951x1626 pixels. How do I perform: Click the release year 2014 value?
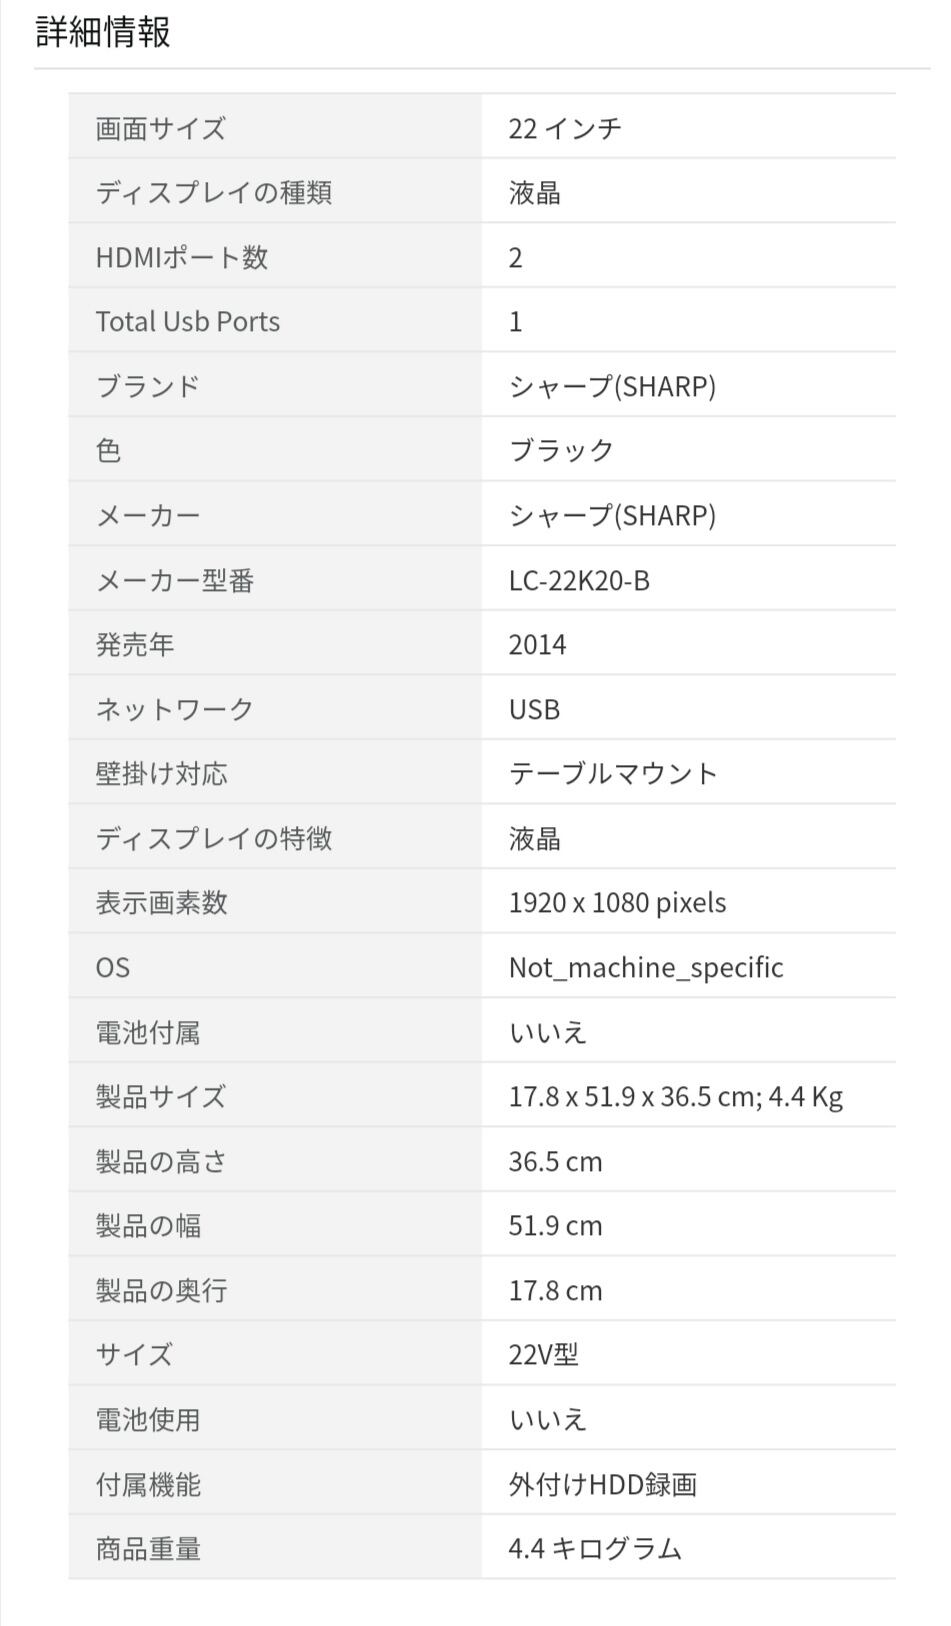(x=537, y=644)
